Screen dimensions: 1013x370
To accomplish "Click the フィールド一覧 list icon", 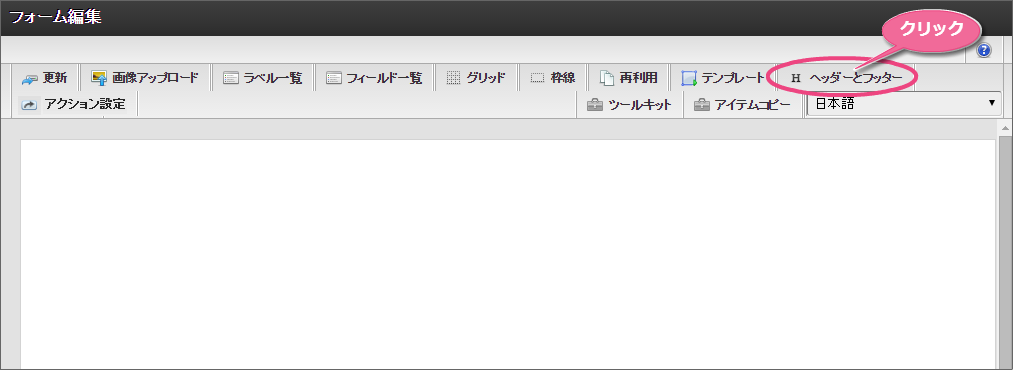I will [x=333, y=78].
